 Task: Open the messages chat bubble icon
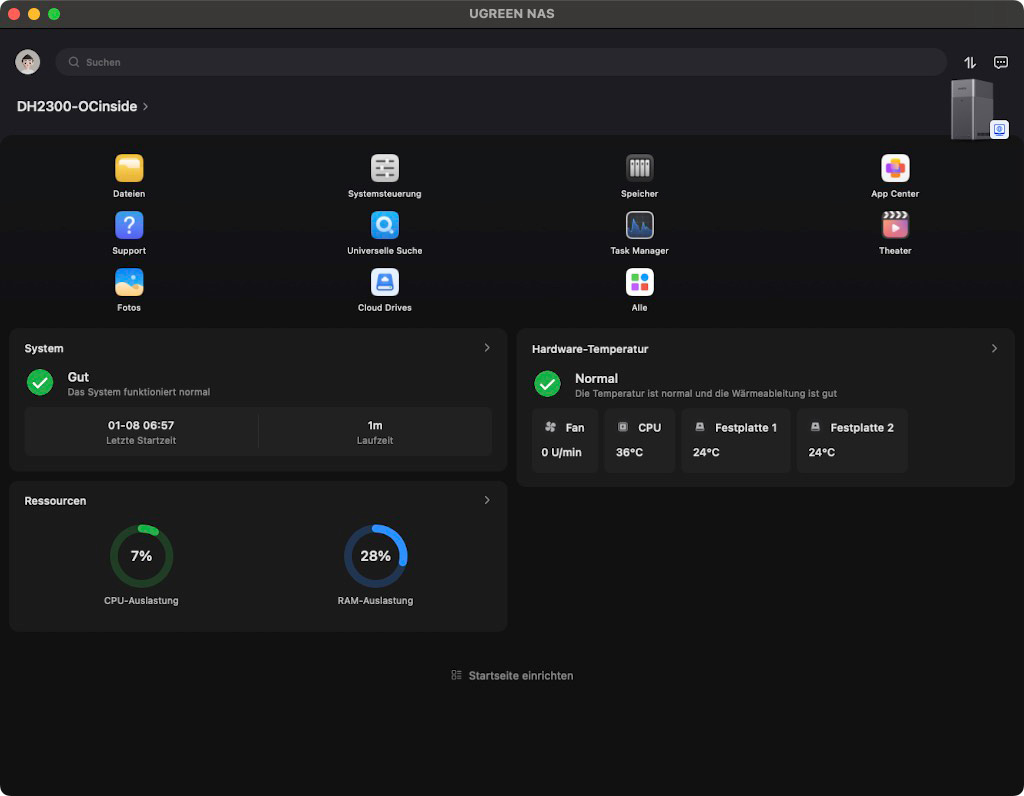pyautogui.click(x=1001, y=62)
